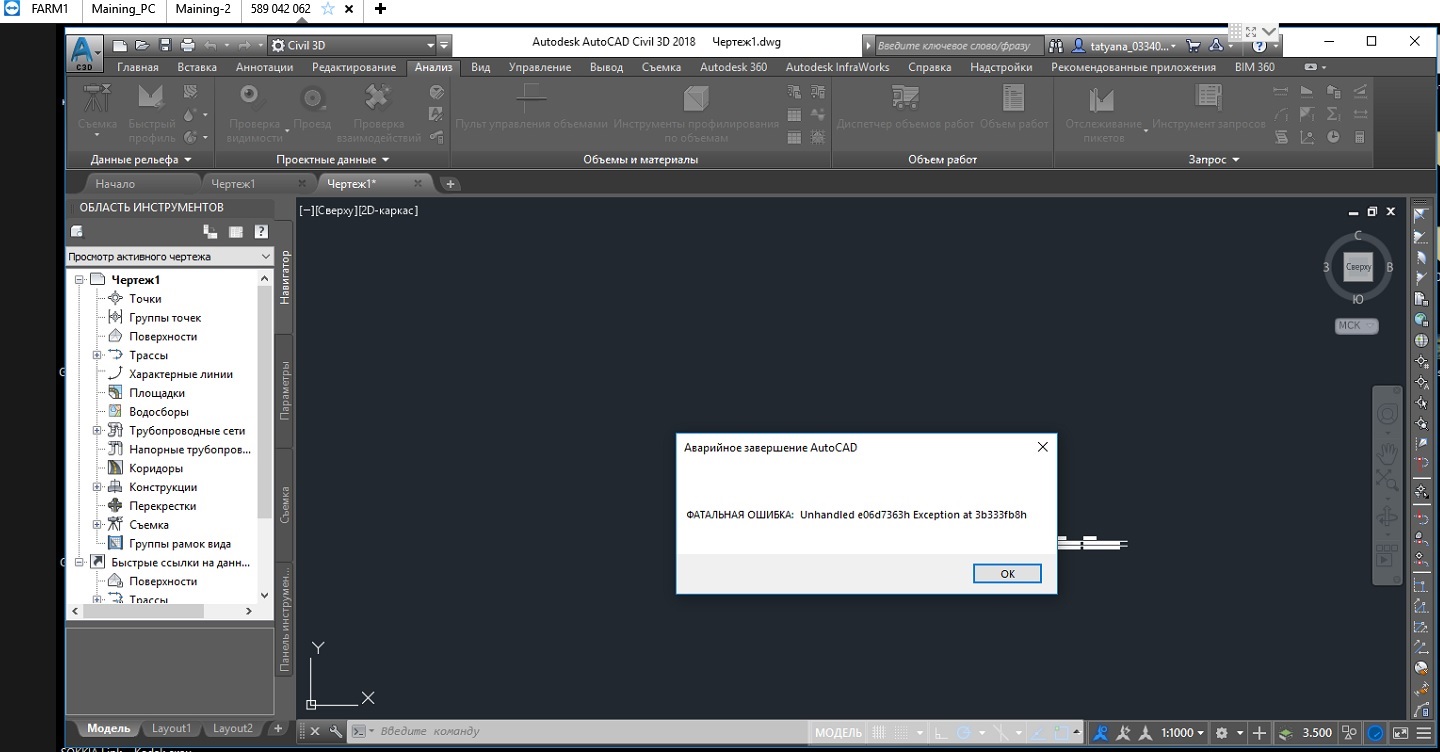This screenshot has height=752, width=1440.
Task: Expand the first Трассы tree node
Action: (97, 355)
